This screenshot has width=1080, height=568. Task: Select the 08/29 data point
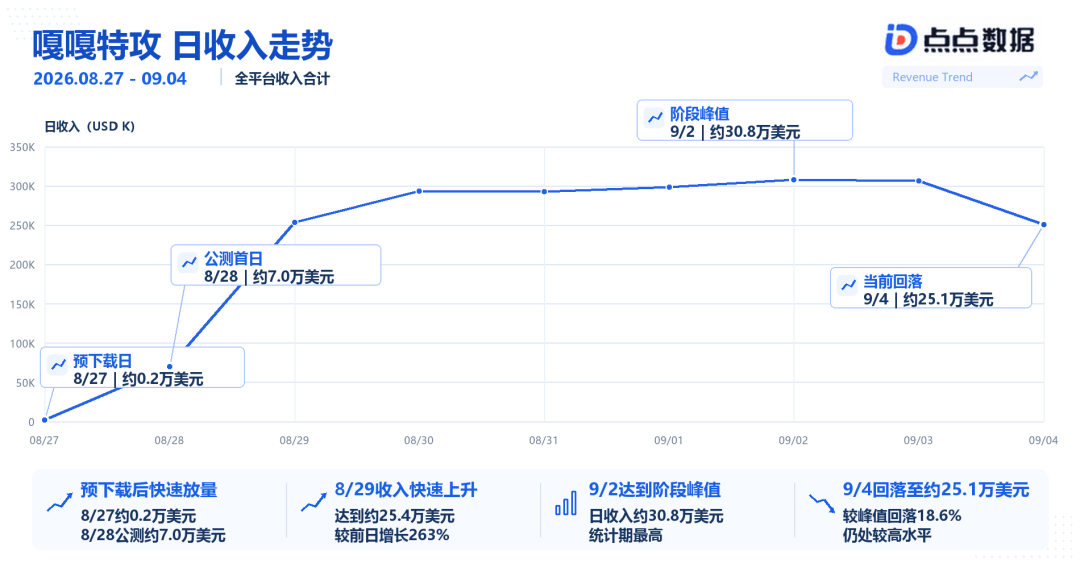295,222
